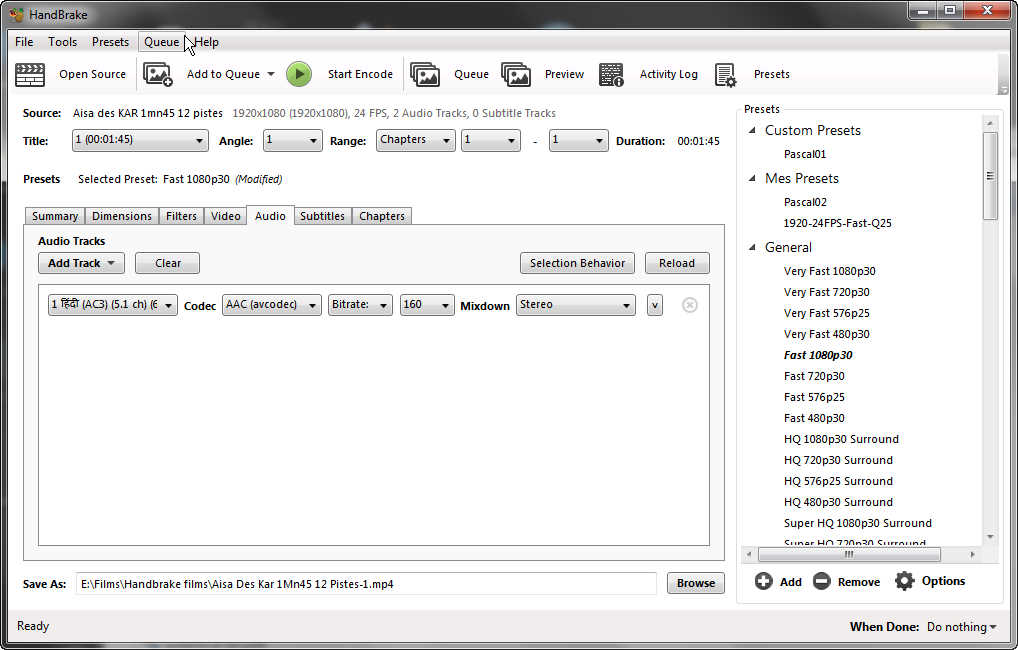Image resolution: width=1018 pixels, height=650 pixels.
Task: Click in the Save As path field
Action: (367, 584)
